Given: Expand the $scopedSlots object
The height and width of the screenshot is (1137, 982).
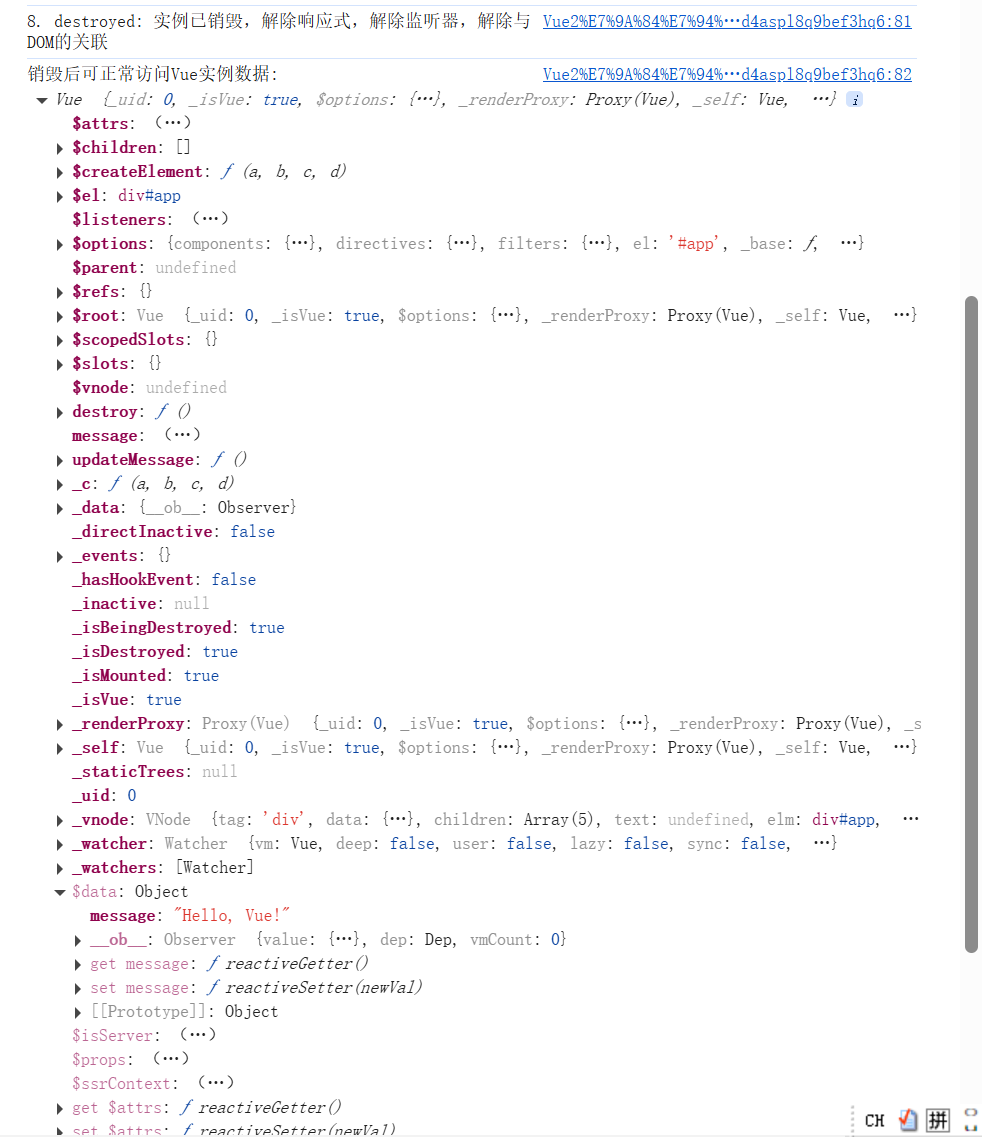Looking at the screenshot, I should pyautogui.click(x=59, y=340).
